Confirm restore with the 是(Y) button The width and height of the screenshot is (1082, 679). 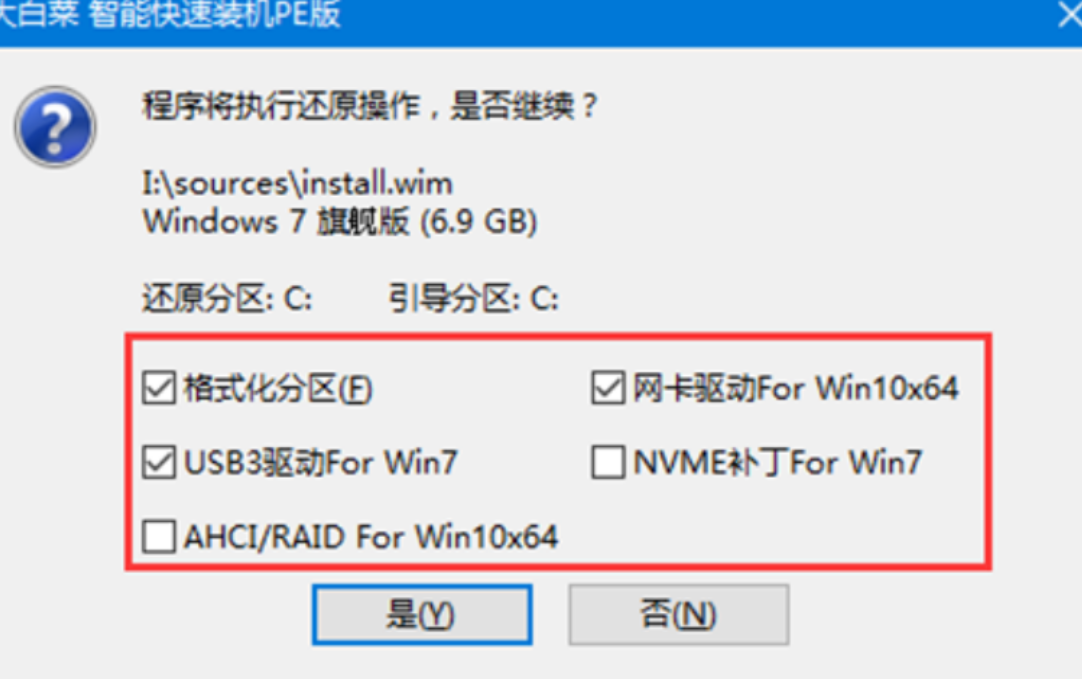click(422, 615)
